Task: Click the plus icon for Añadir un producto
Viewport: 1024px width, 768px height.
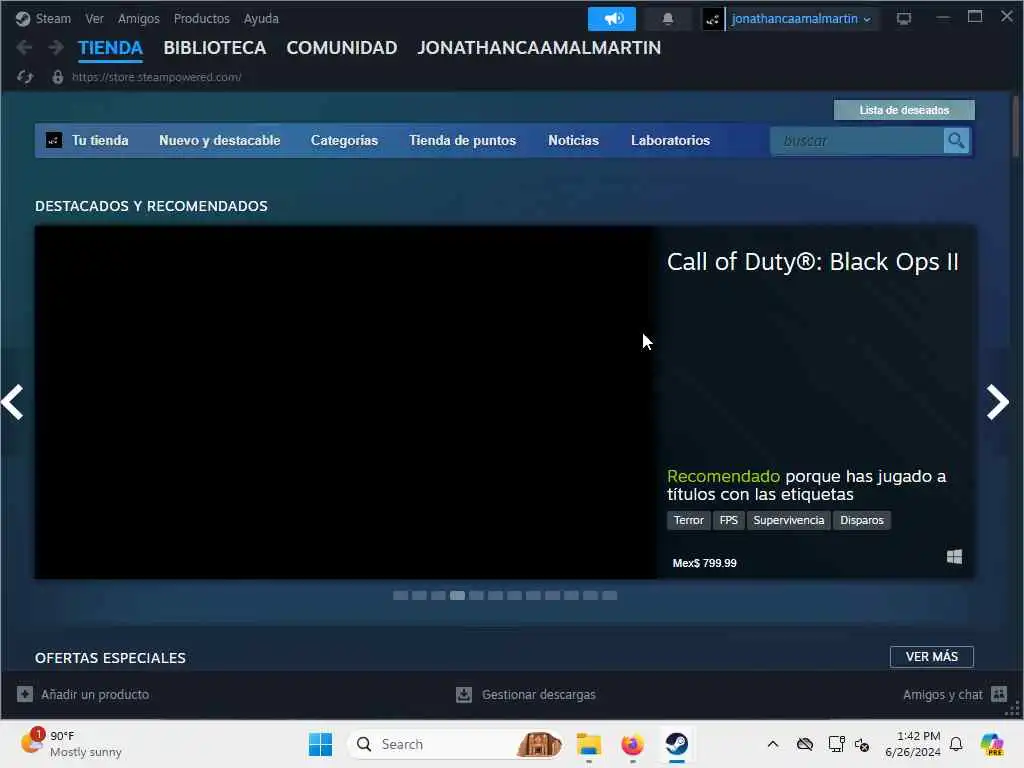Action: pyautogui.click(x=25, y=694)
